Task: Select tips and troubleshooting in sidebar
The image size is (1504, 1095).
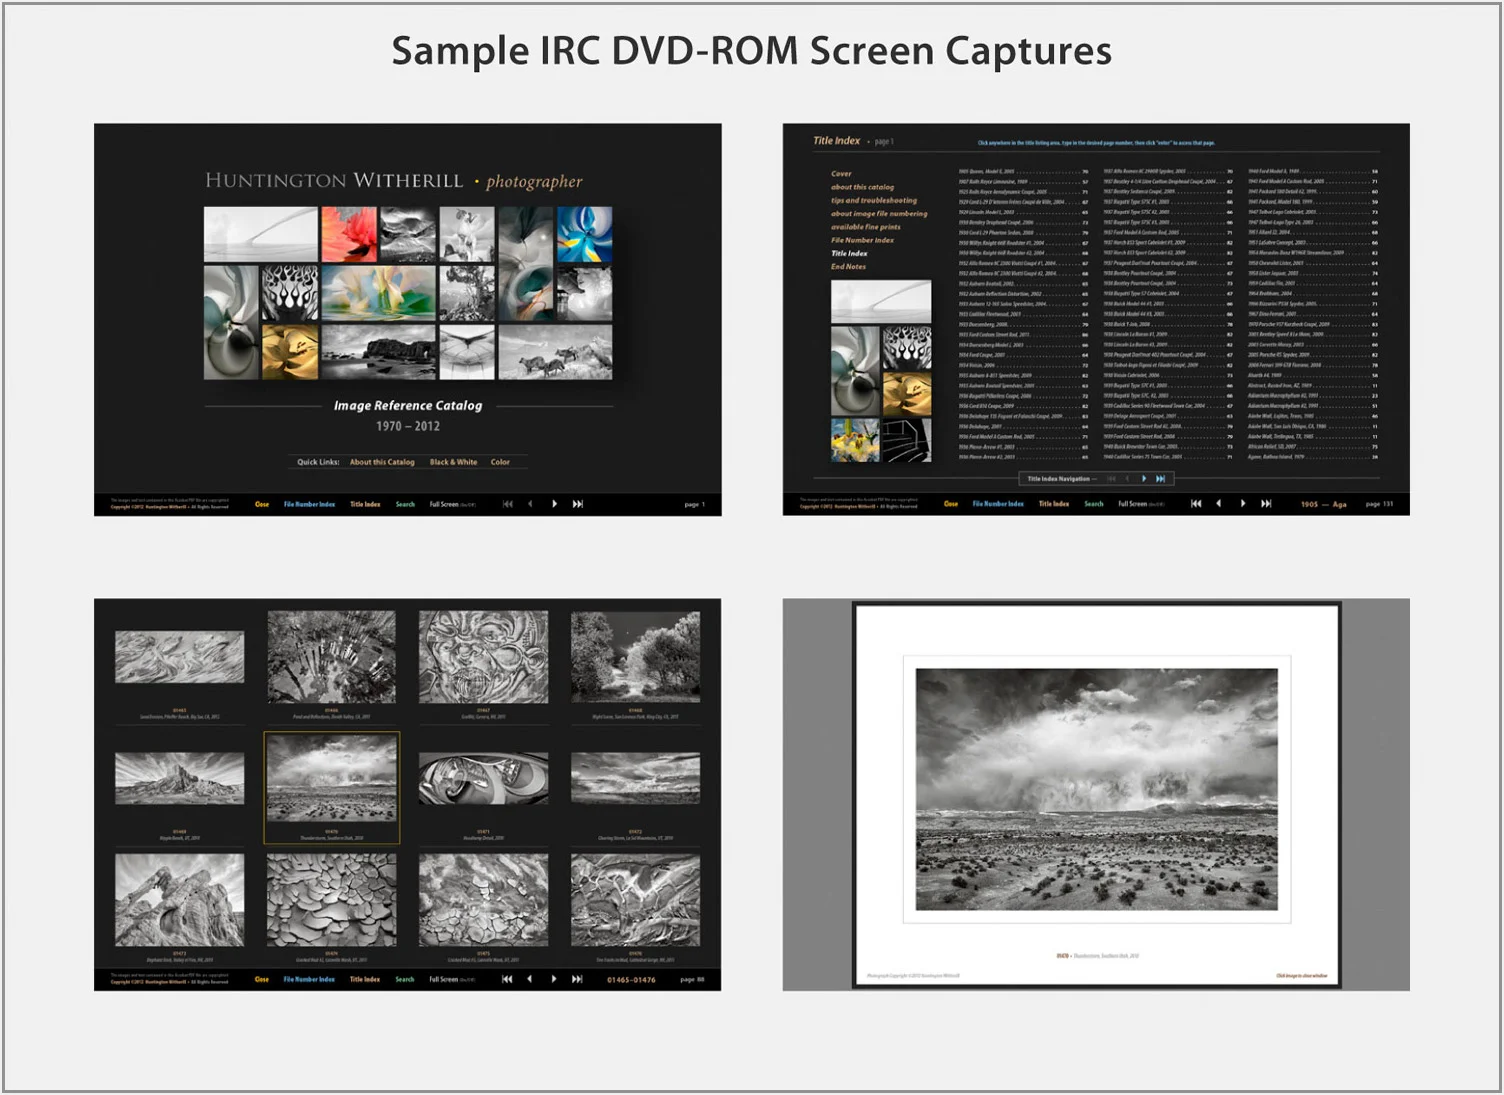Action: pyautogui.click(x=873, y=200)
